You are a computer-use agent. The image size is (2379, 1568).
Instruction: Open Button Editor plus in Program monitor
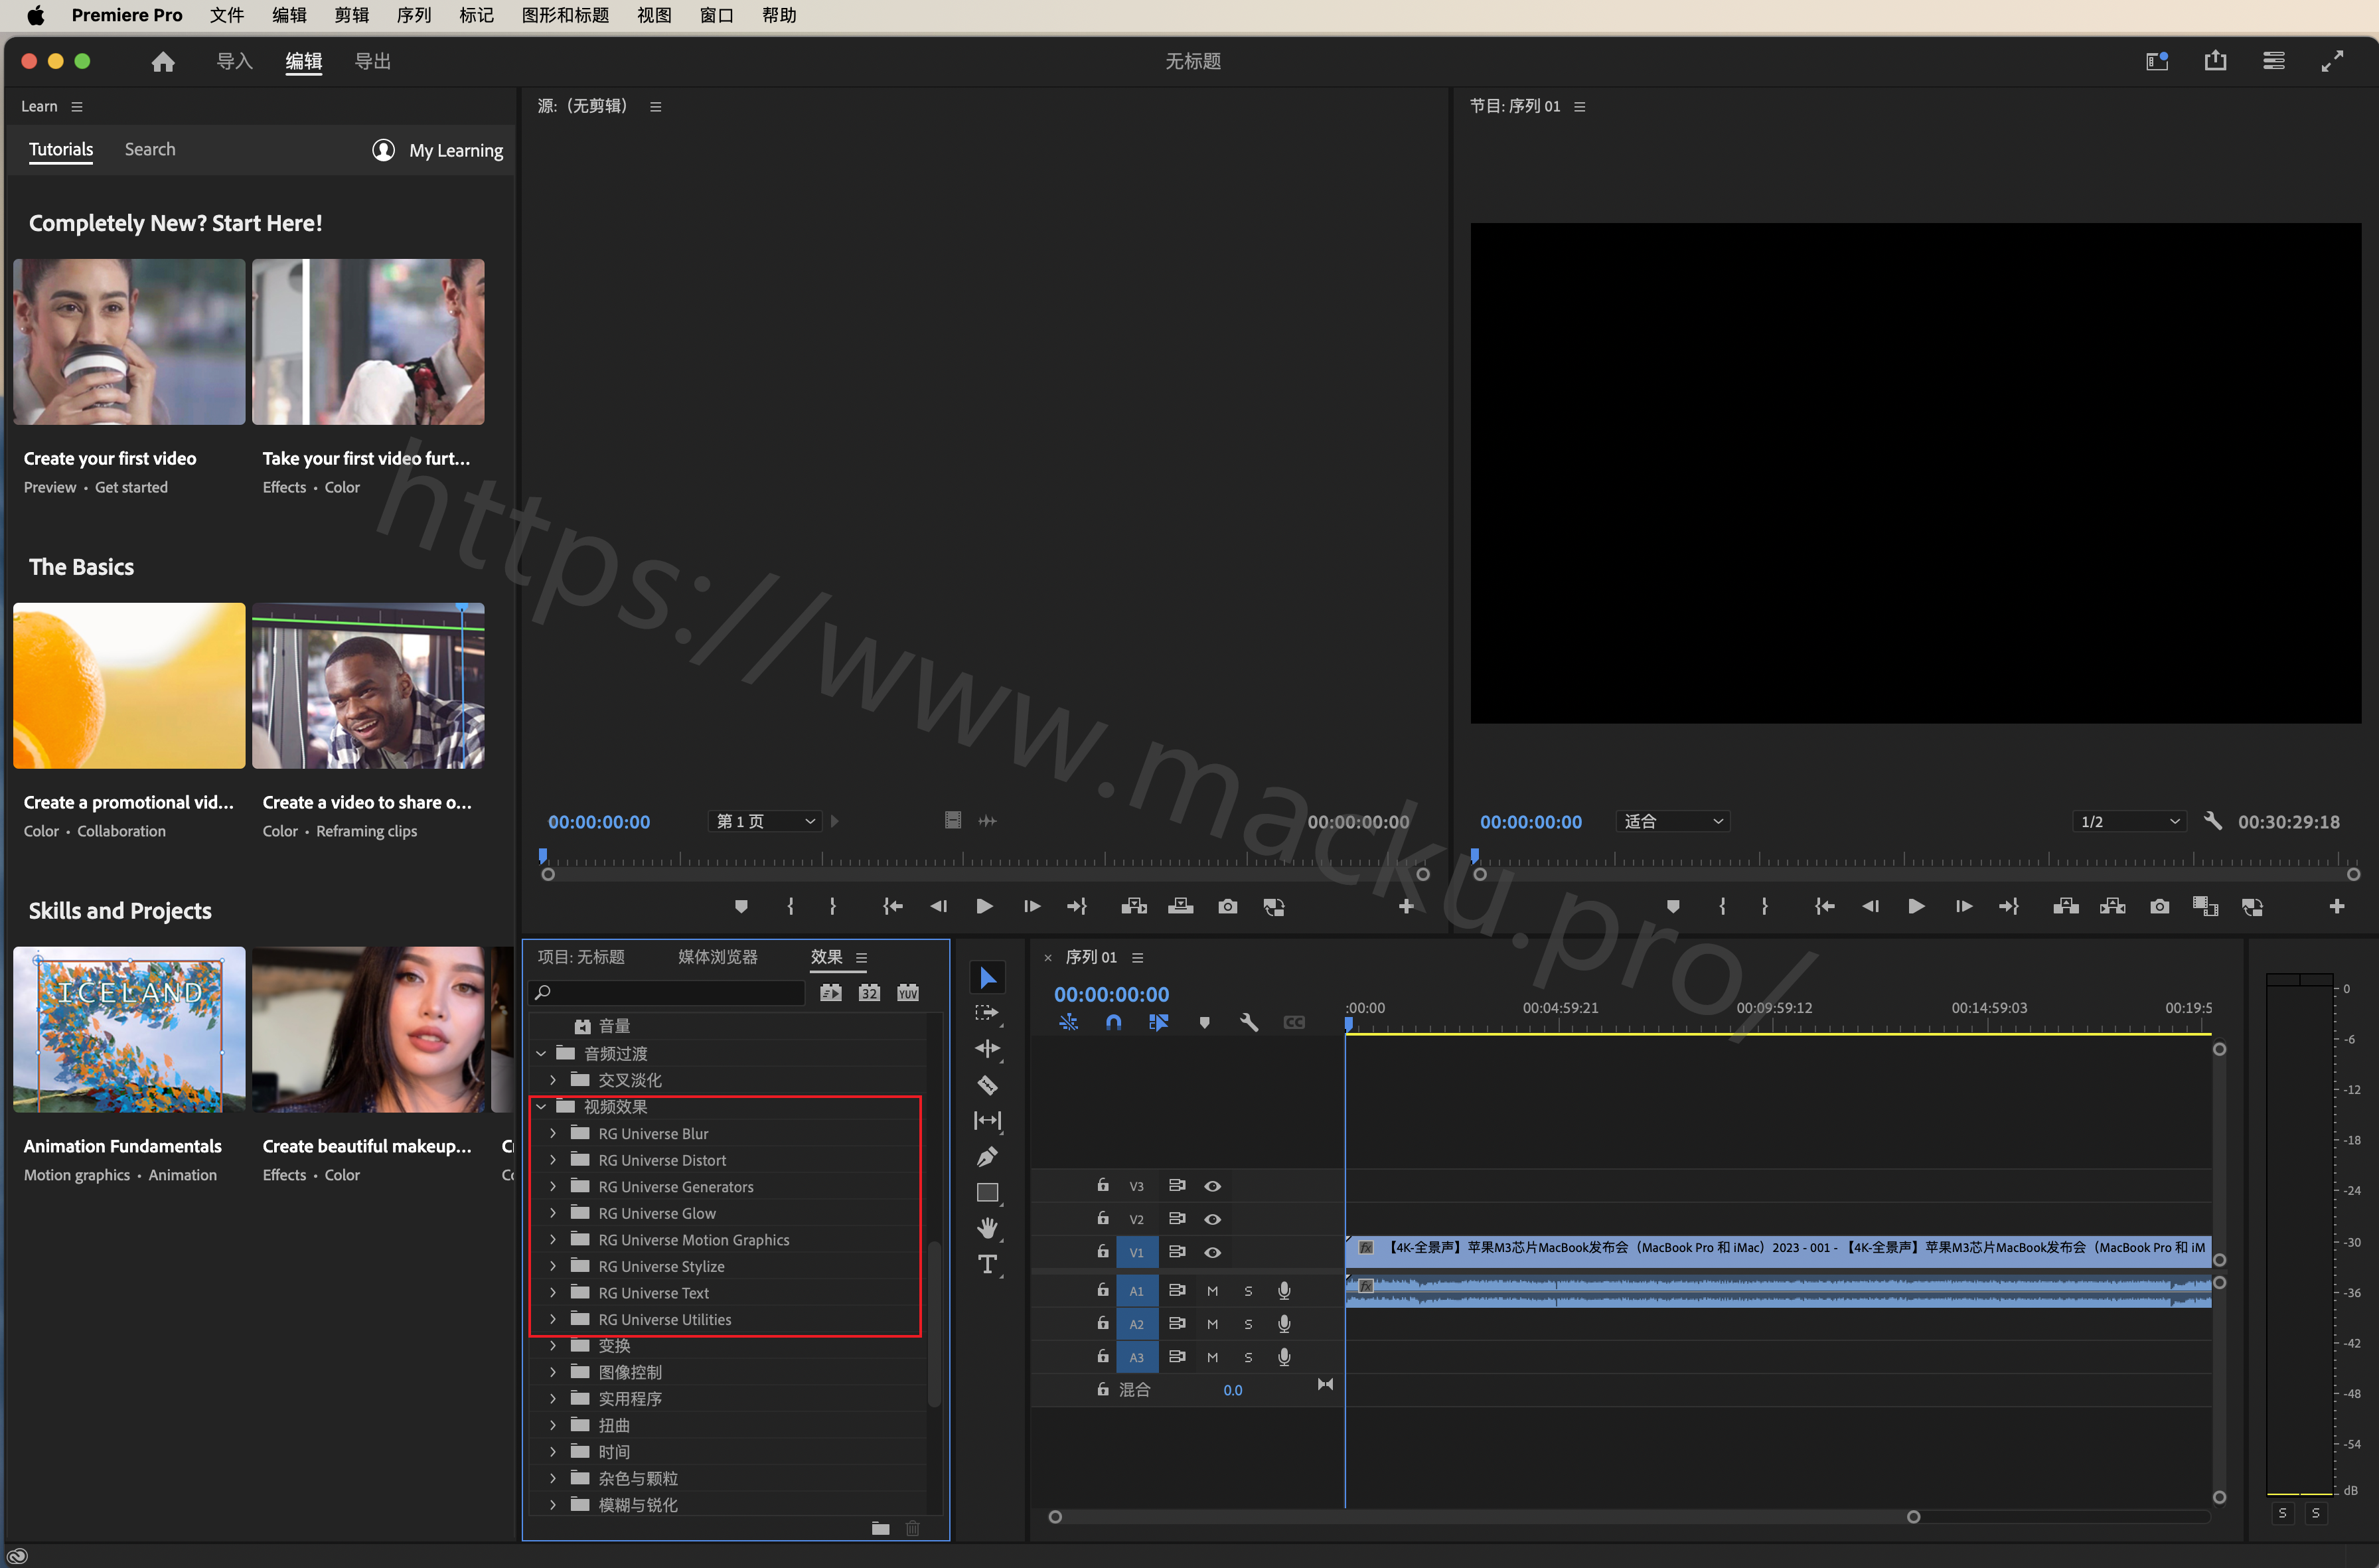tap(2337, 906)
